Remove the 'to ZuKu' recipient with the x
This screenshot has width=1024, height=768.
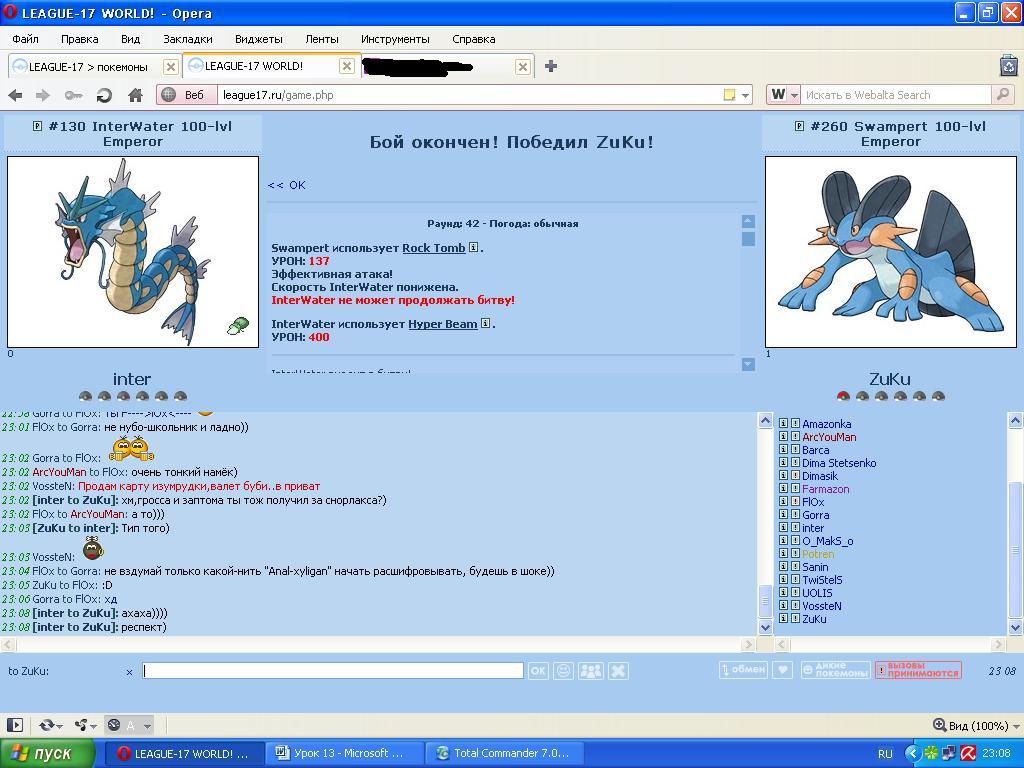129,672
